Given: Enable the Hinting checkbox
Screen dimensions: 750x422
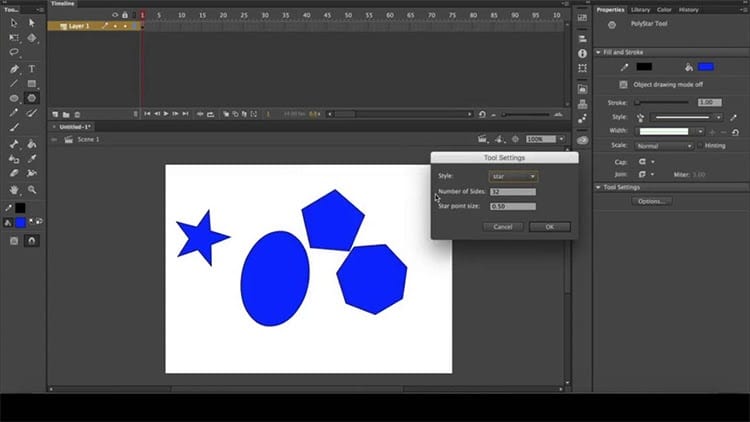Looking at the screenshot, I should [x=700, y=145].
